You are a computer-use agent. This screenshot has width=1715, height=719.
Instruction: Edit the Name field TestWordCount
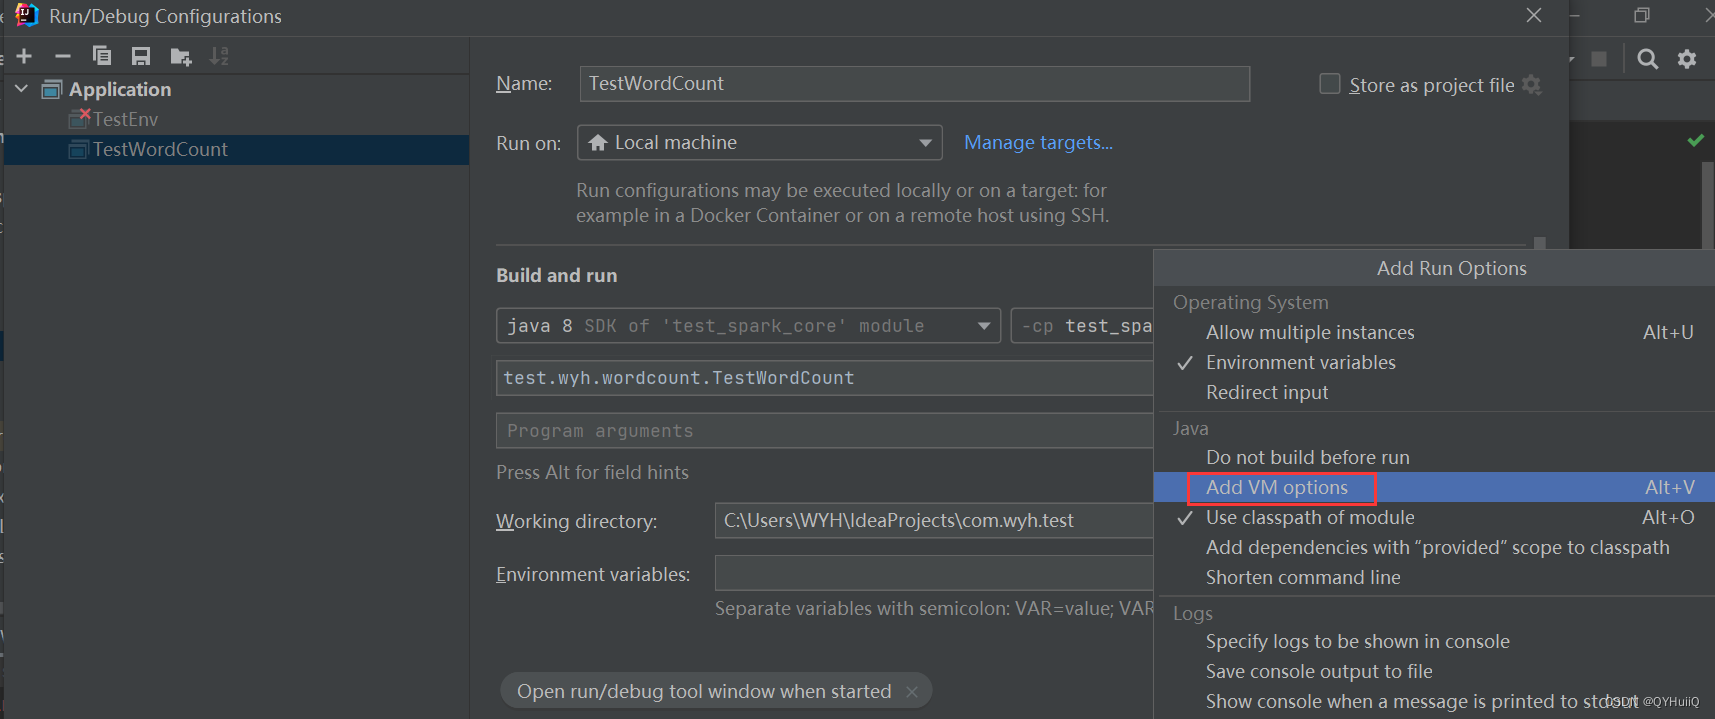tap(915, 84)
